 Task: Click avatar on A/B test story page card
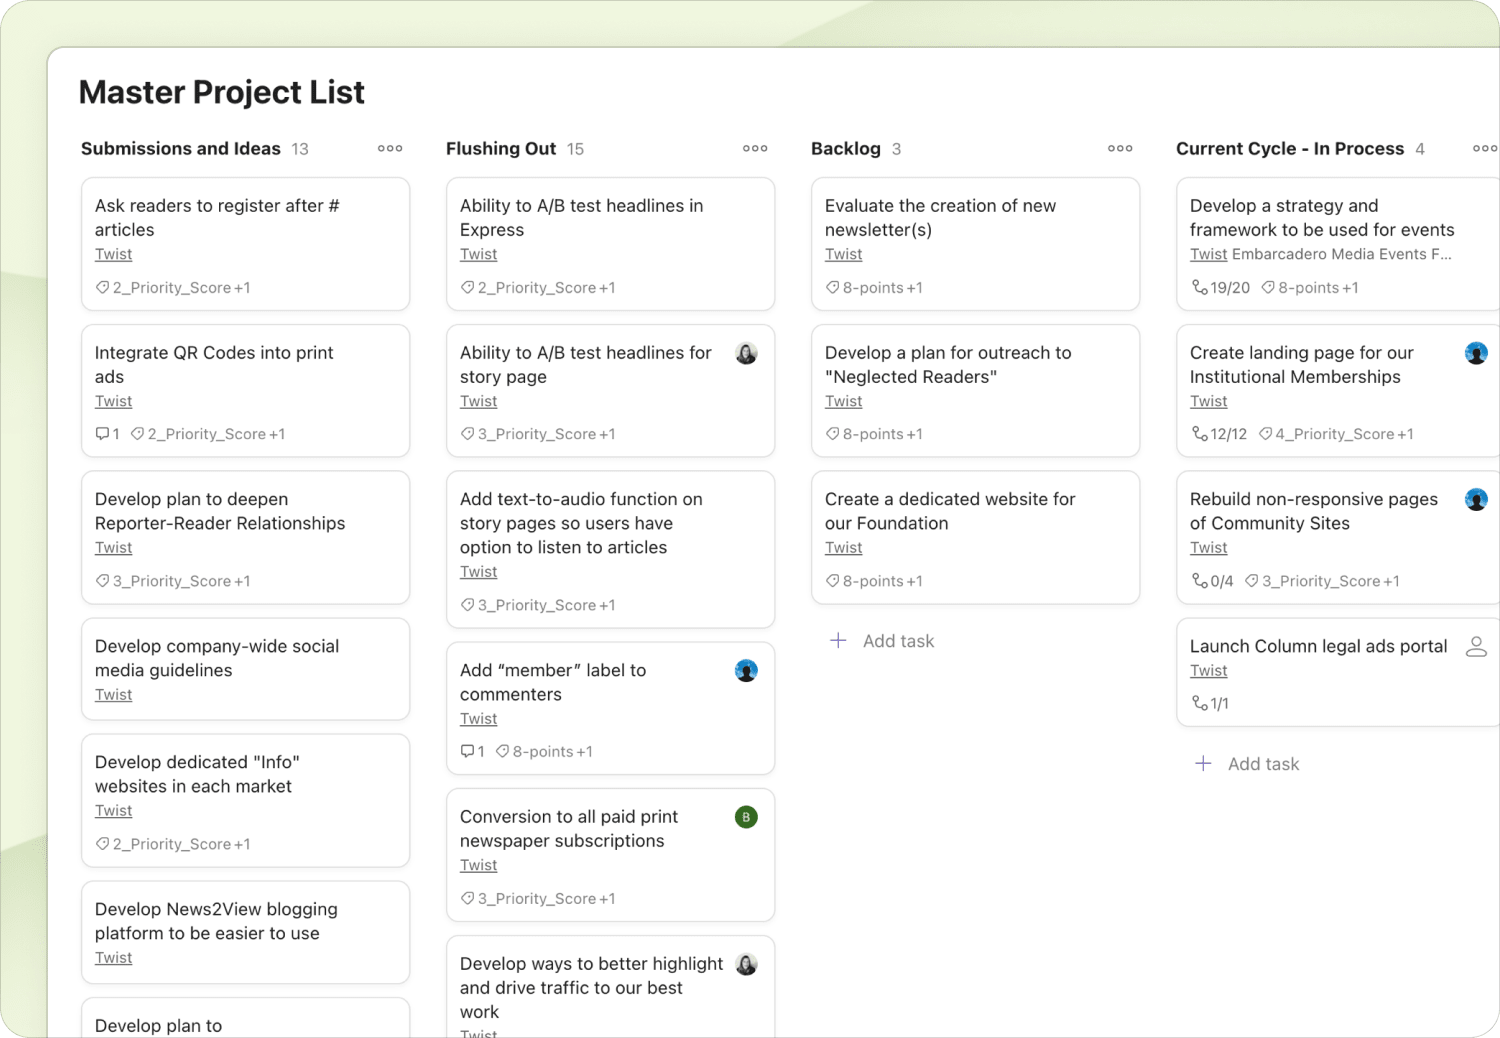tap(746, 353)
